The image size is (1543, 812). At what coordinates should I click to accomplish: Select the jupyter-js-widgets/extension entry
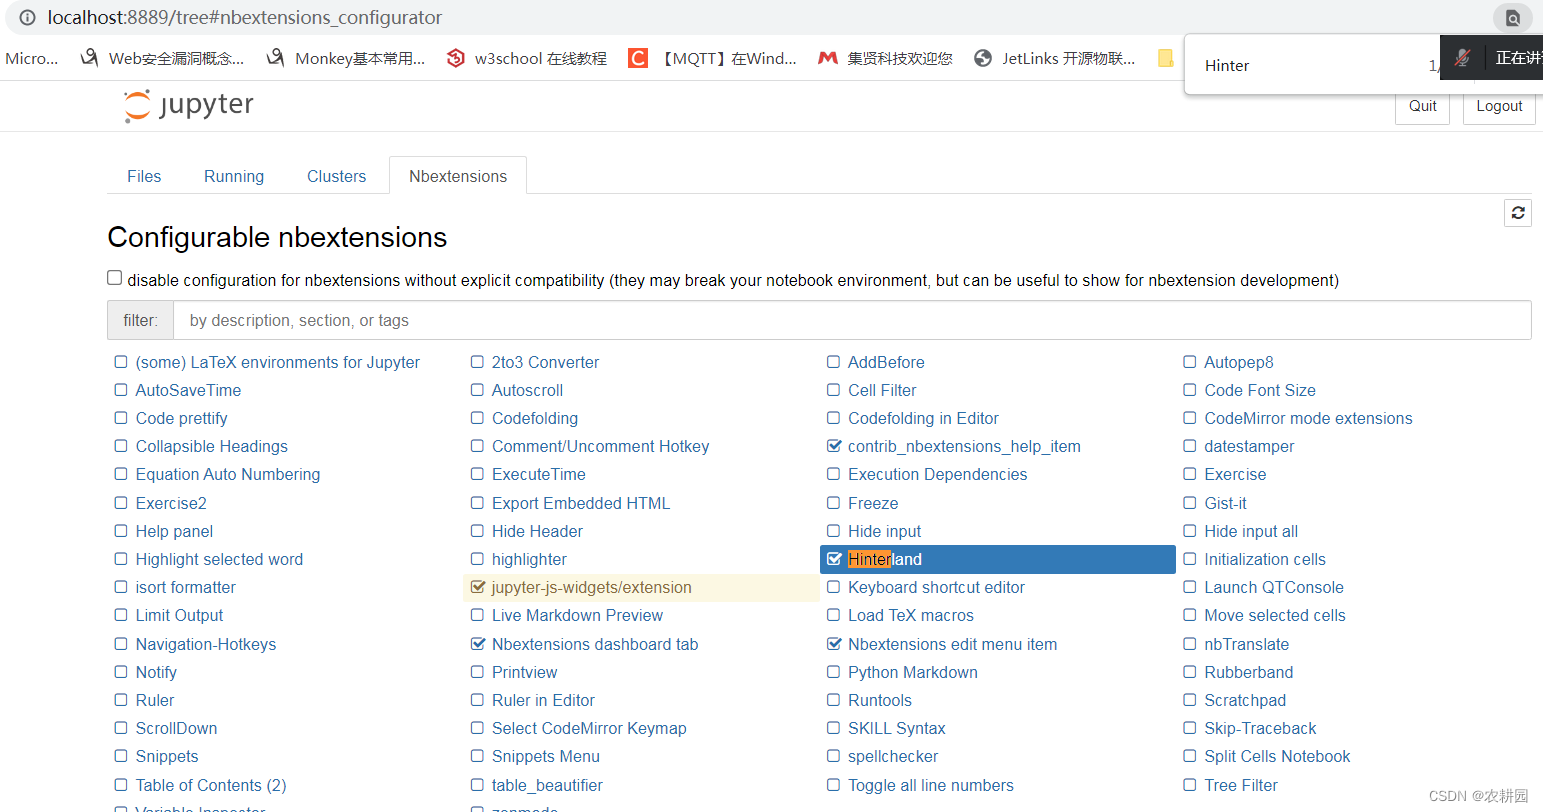(591, 587)
